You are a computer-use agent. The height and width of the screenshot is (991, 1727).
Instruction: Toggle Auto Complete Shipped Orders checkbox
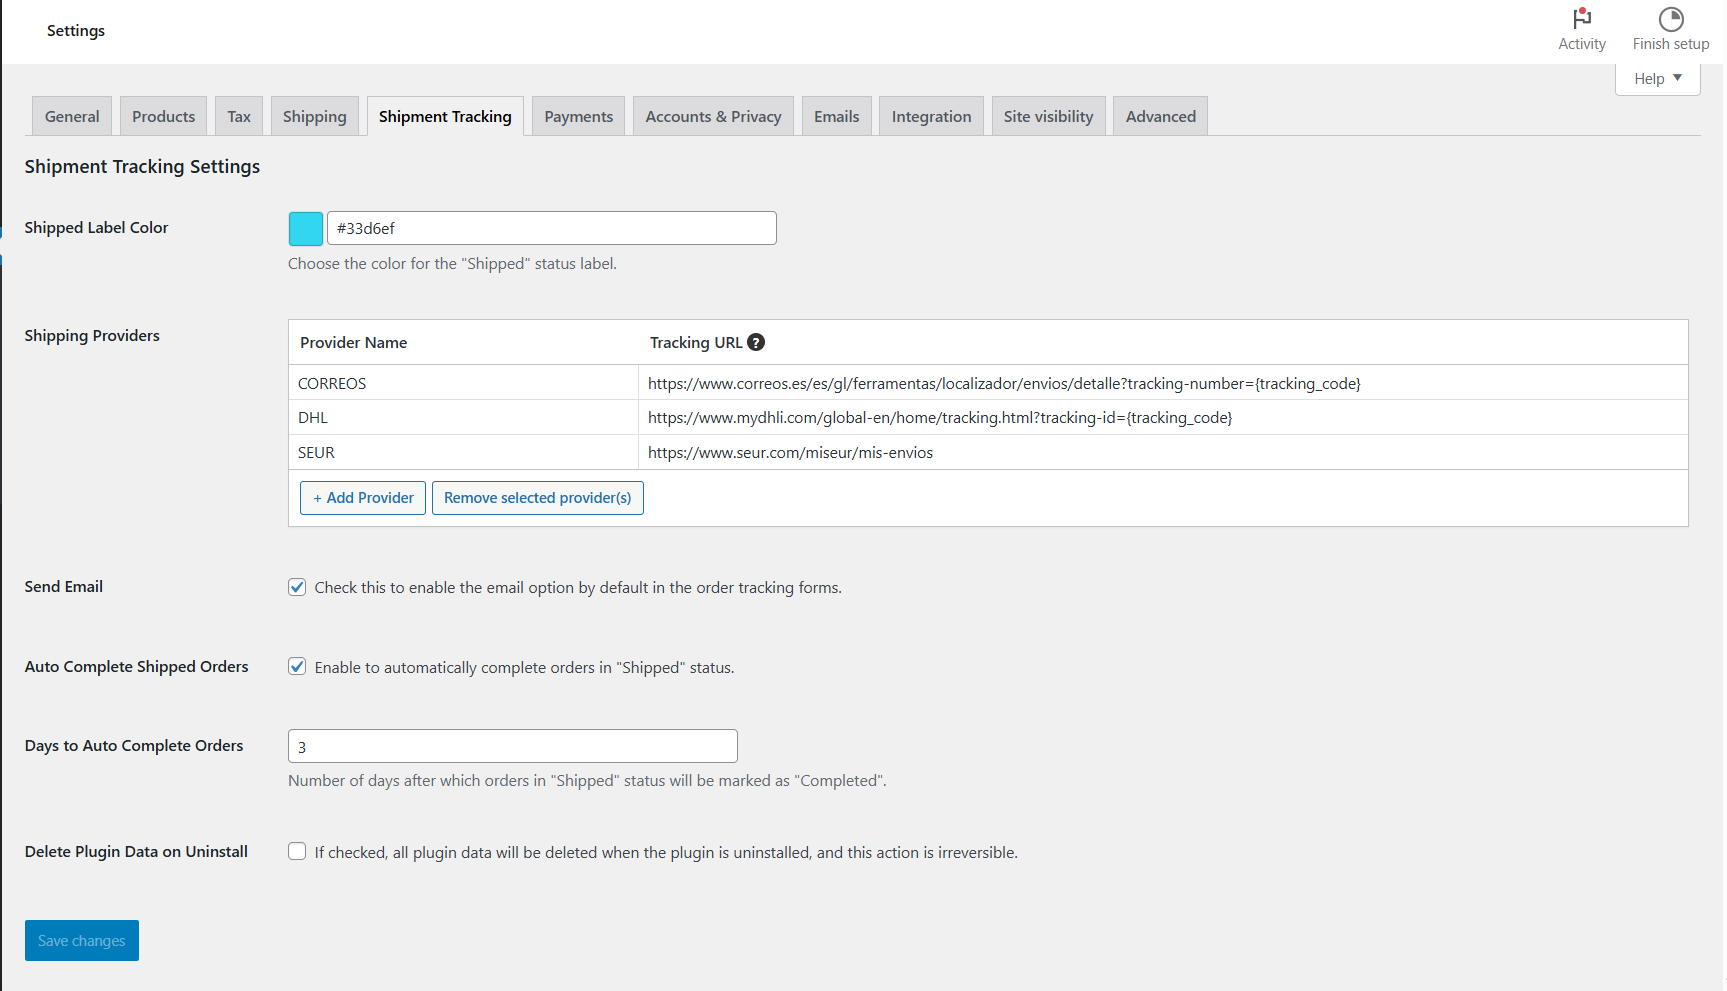click(297, 666)
